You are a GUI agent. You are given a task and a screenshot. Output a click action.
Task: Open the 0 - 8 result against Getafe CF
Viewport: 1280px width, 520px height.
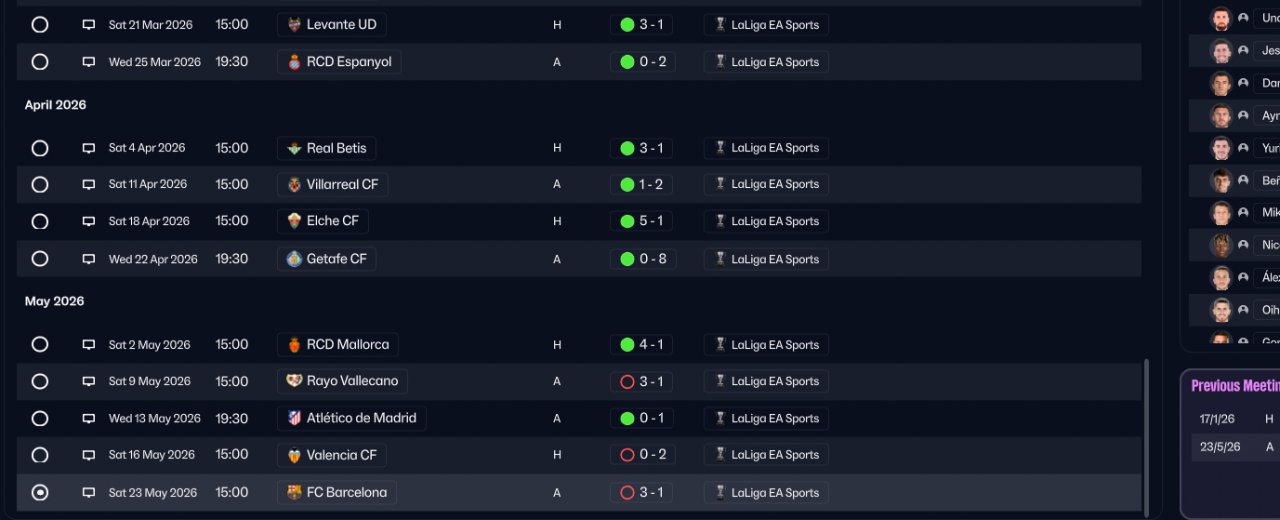pos(643,259)
